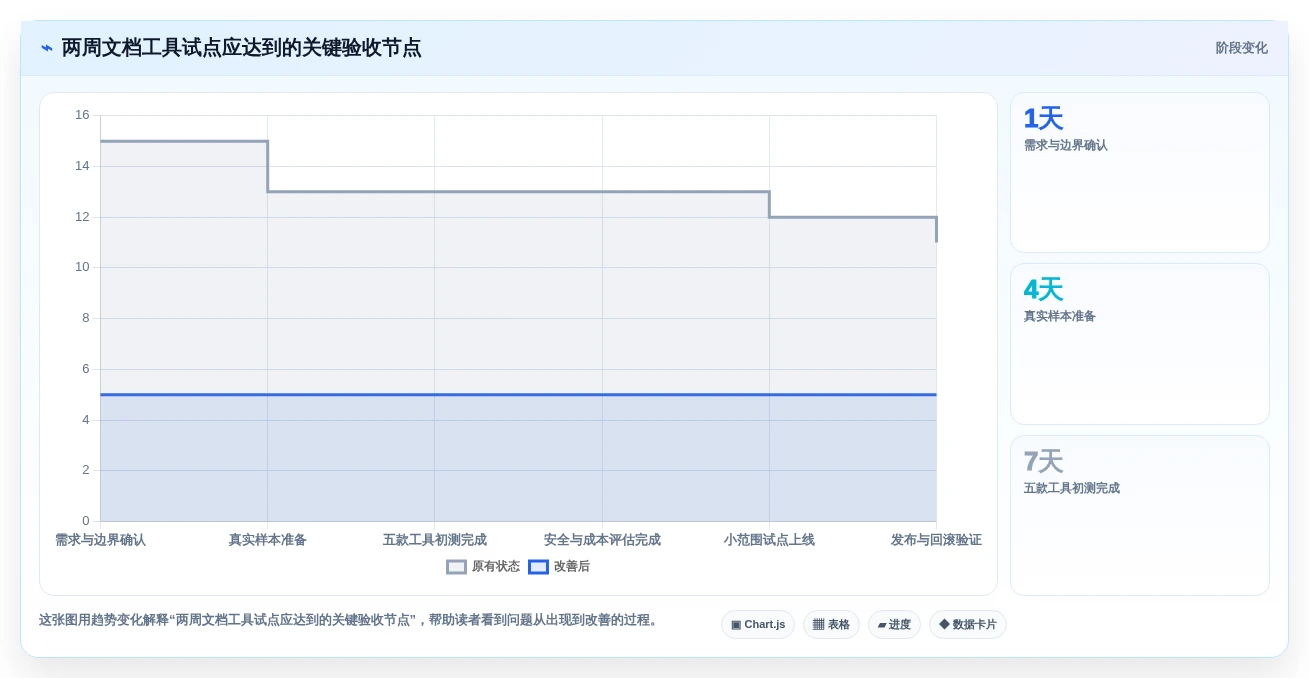This screenshot has width=1309, height=678.
Task: Click the x-axis label 发布与回滚验证
Action: [936, 540]
